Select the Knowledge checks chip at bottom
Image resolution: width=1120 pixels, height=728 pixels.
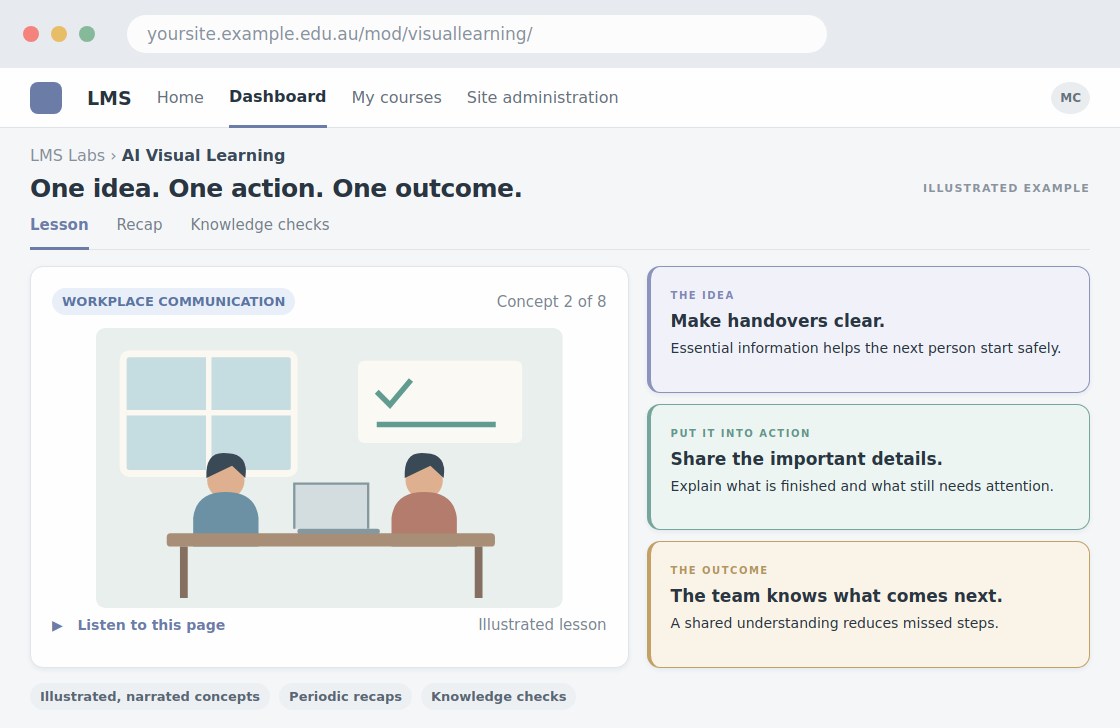point(499,697)
